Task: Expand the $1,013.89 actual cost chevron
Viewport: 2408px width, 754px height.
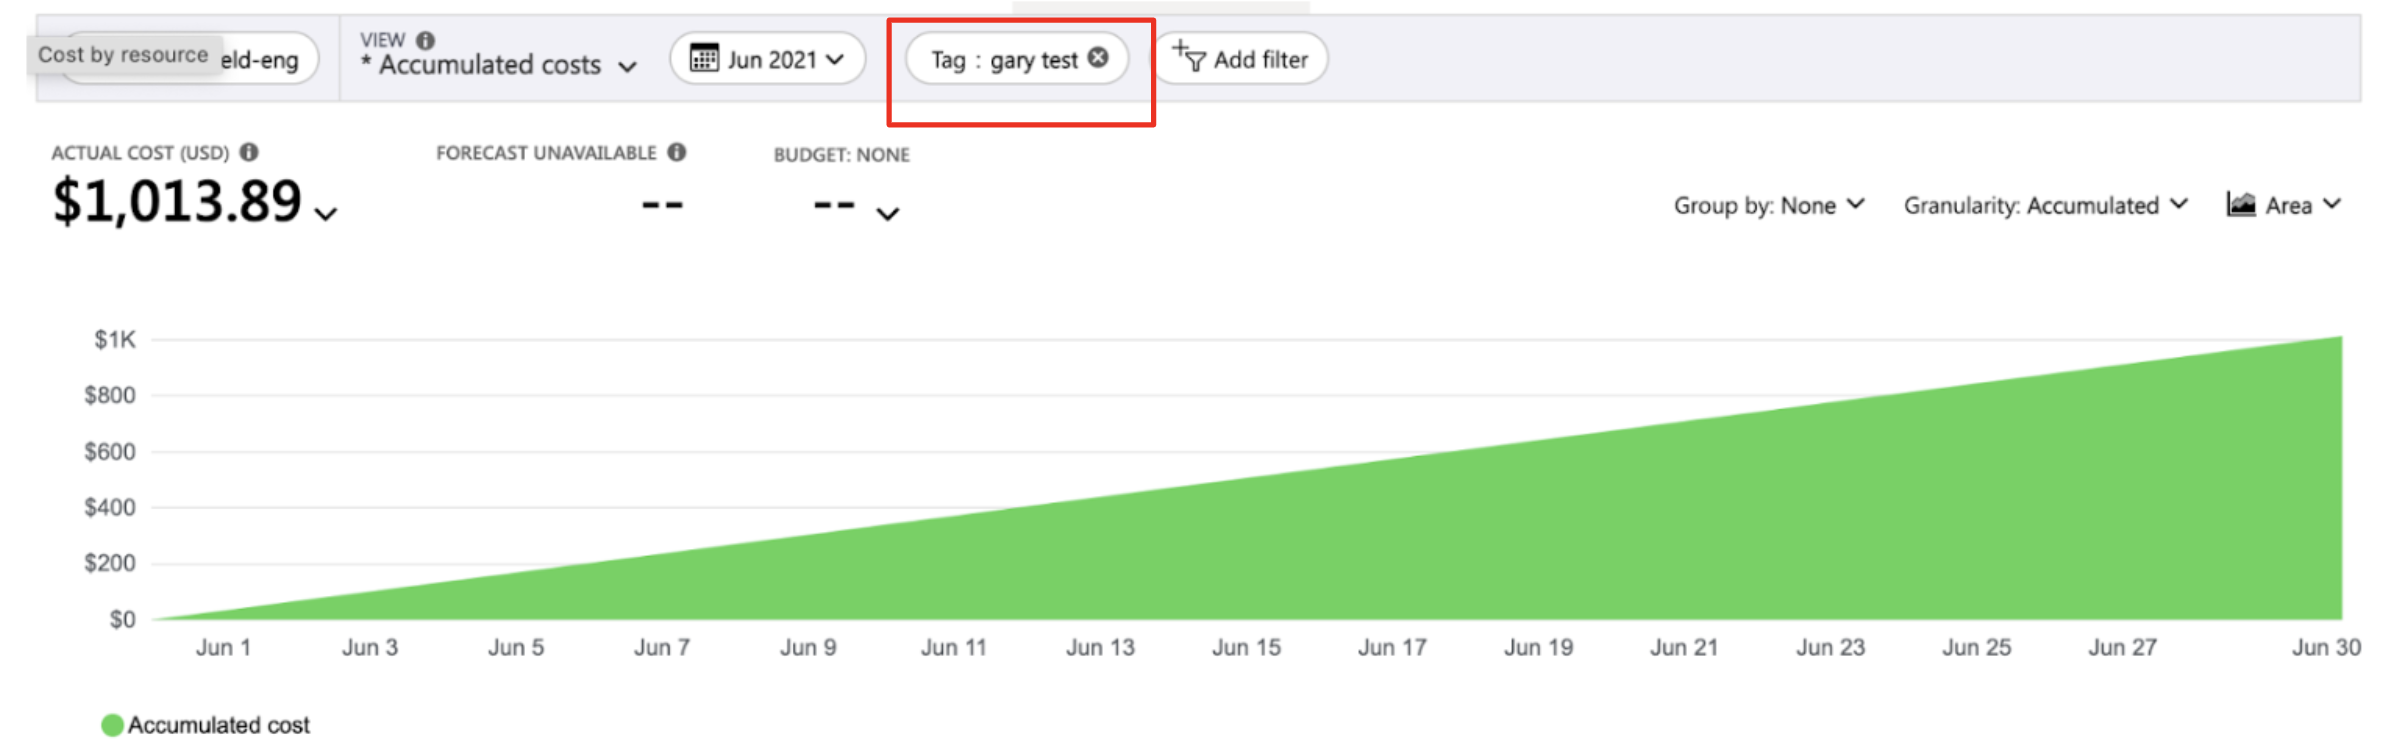Action: (326, 213)
